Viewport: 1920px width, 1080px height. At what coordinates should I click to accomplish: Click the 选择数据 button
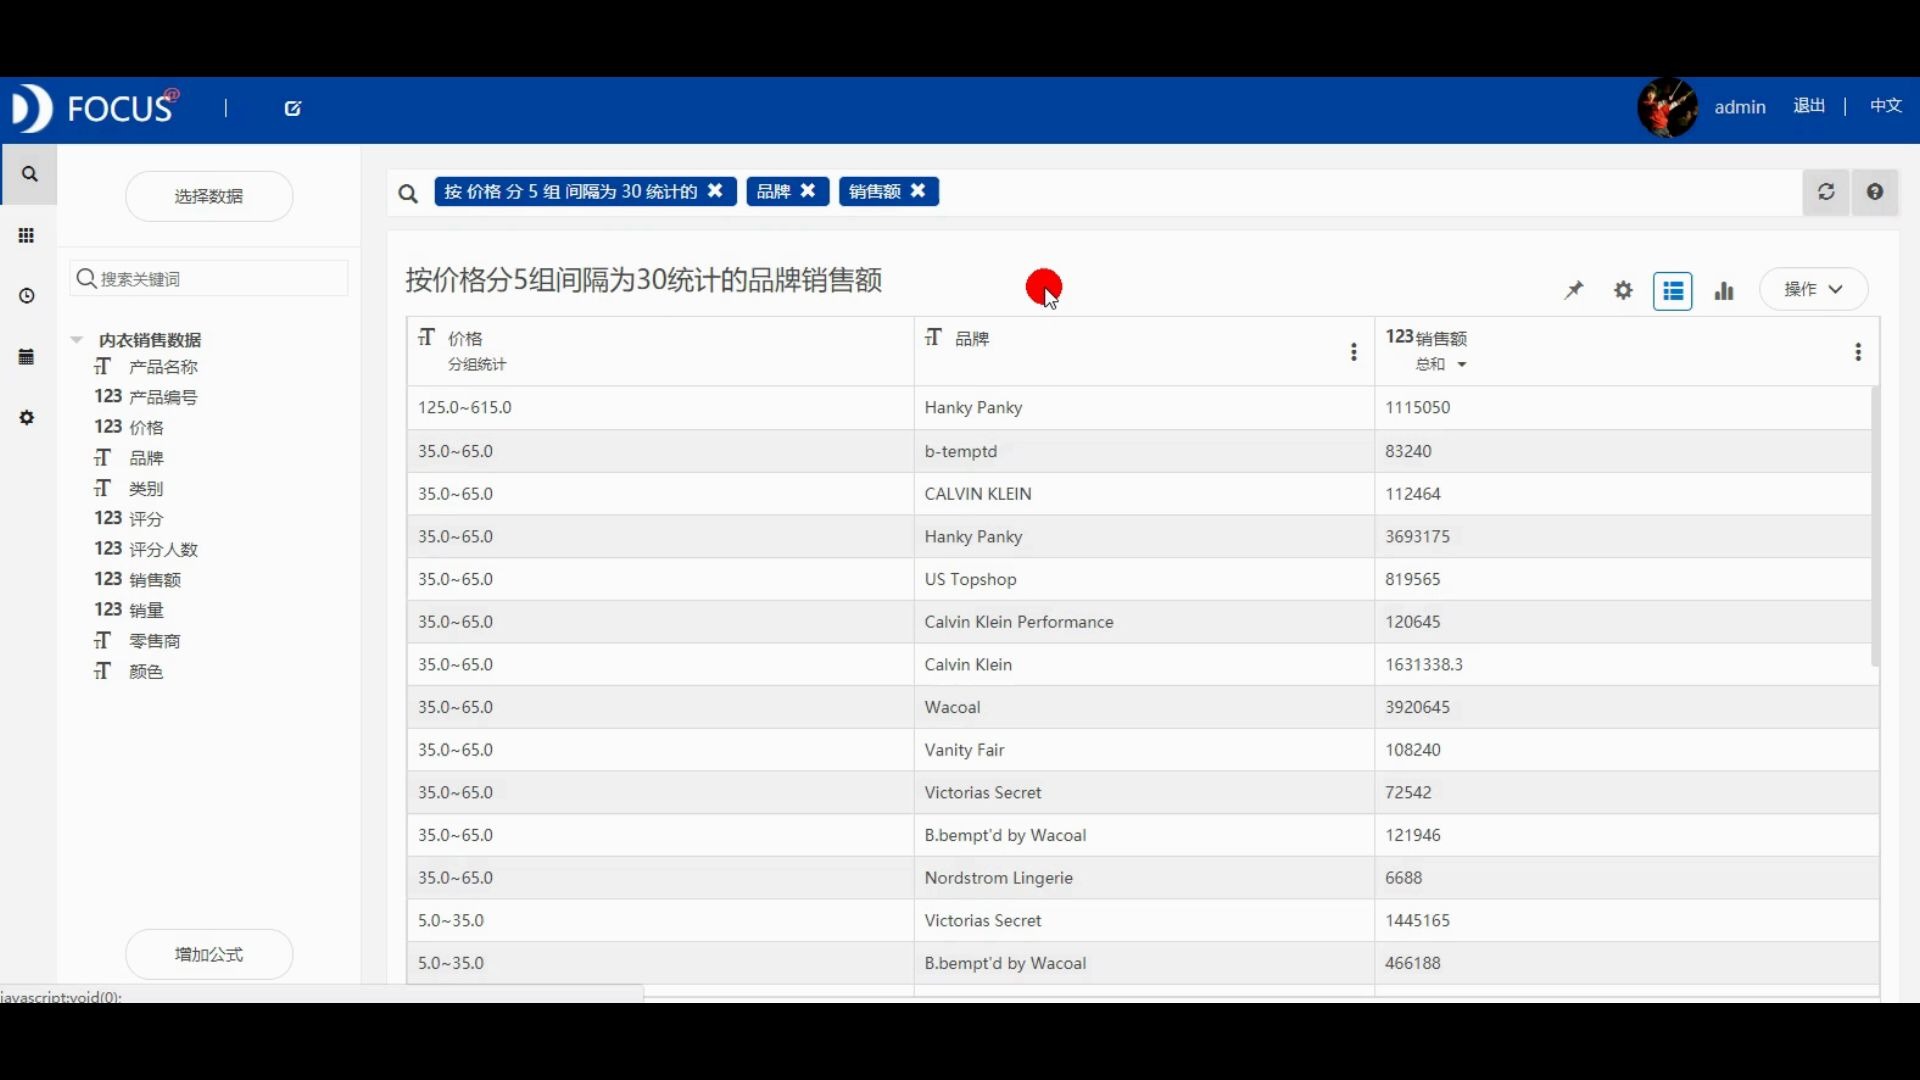click(209, 196)
